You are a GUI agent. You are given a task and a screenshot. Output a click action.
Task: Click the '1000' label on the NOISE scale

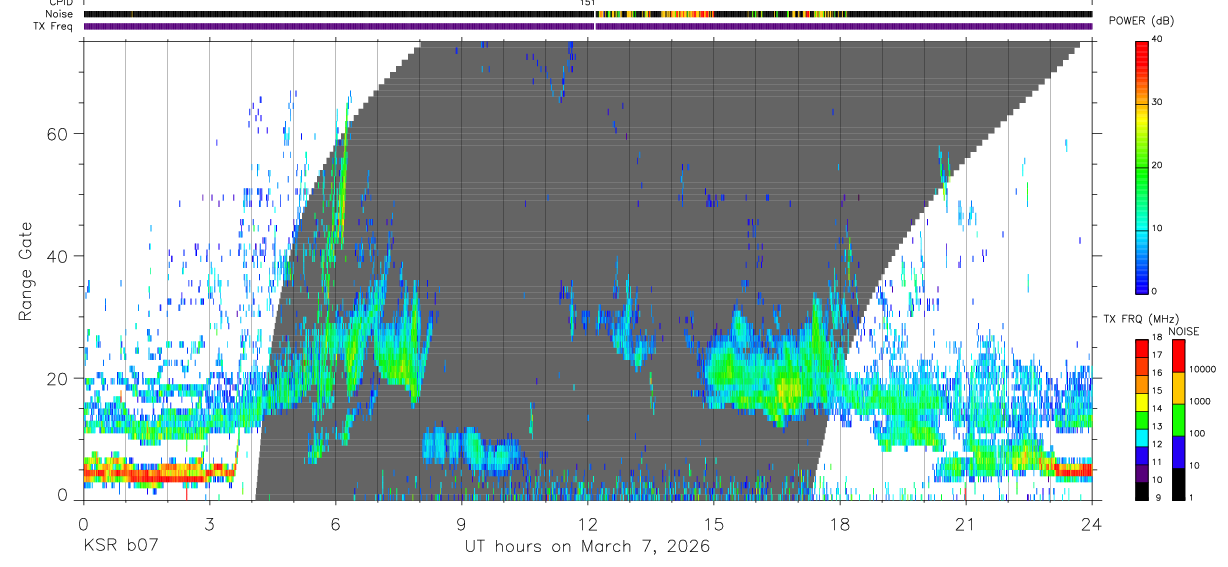[1198, 400]
